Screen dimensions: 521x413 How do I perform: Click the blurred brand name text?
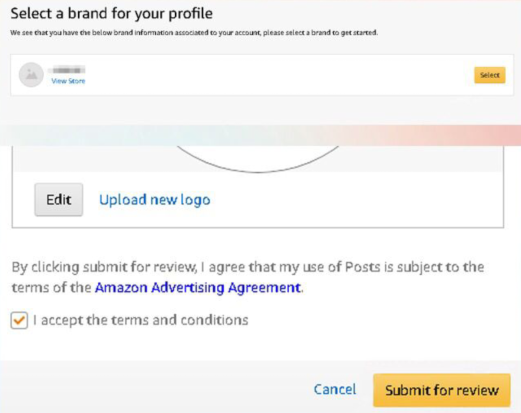[67, 70]
